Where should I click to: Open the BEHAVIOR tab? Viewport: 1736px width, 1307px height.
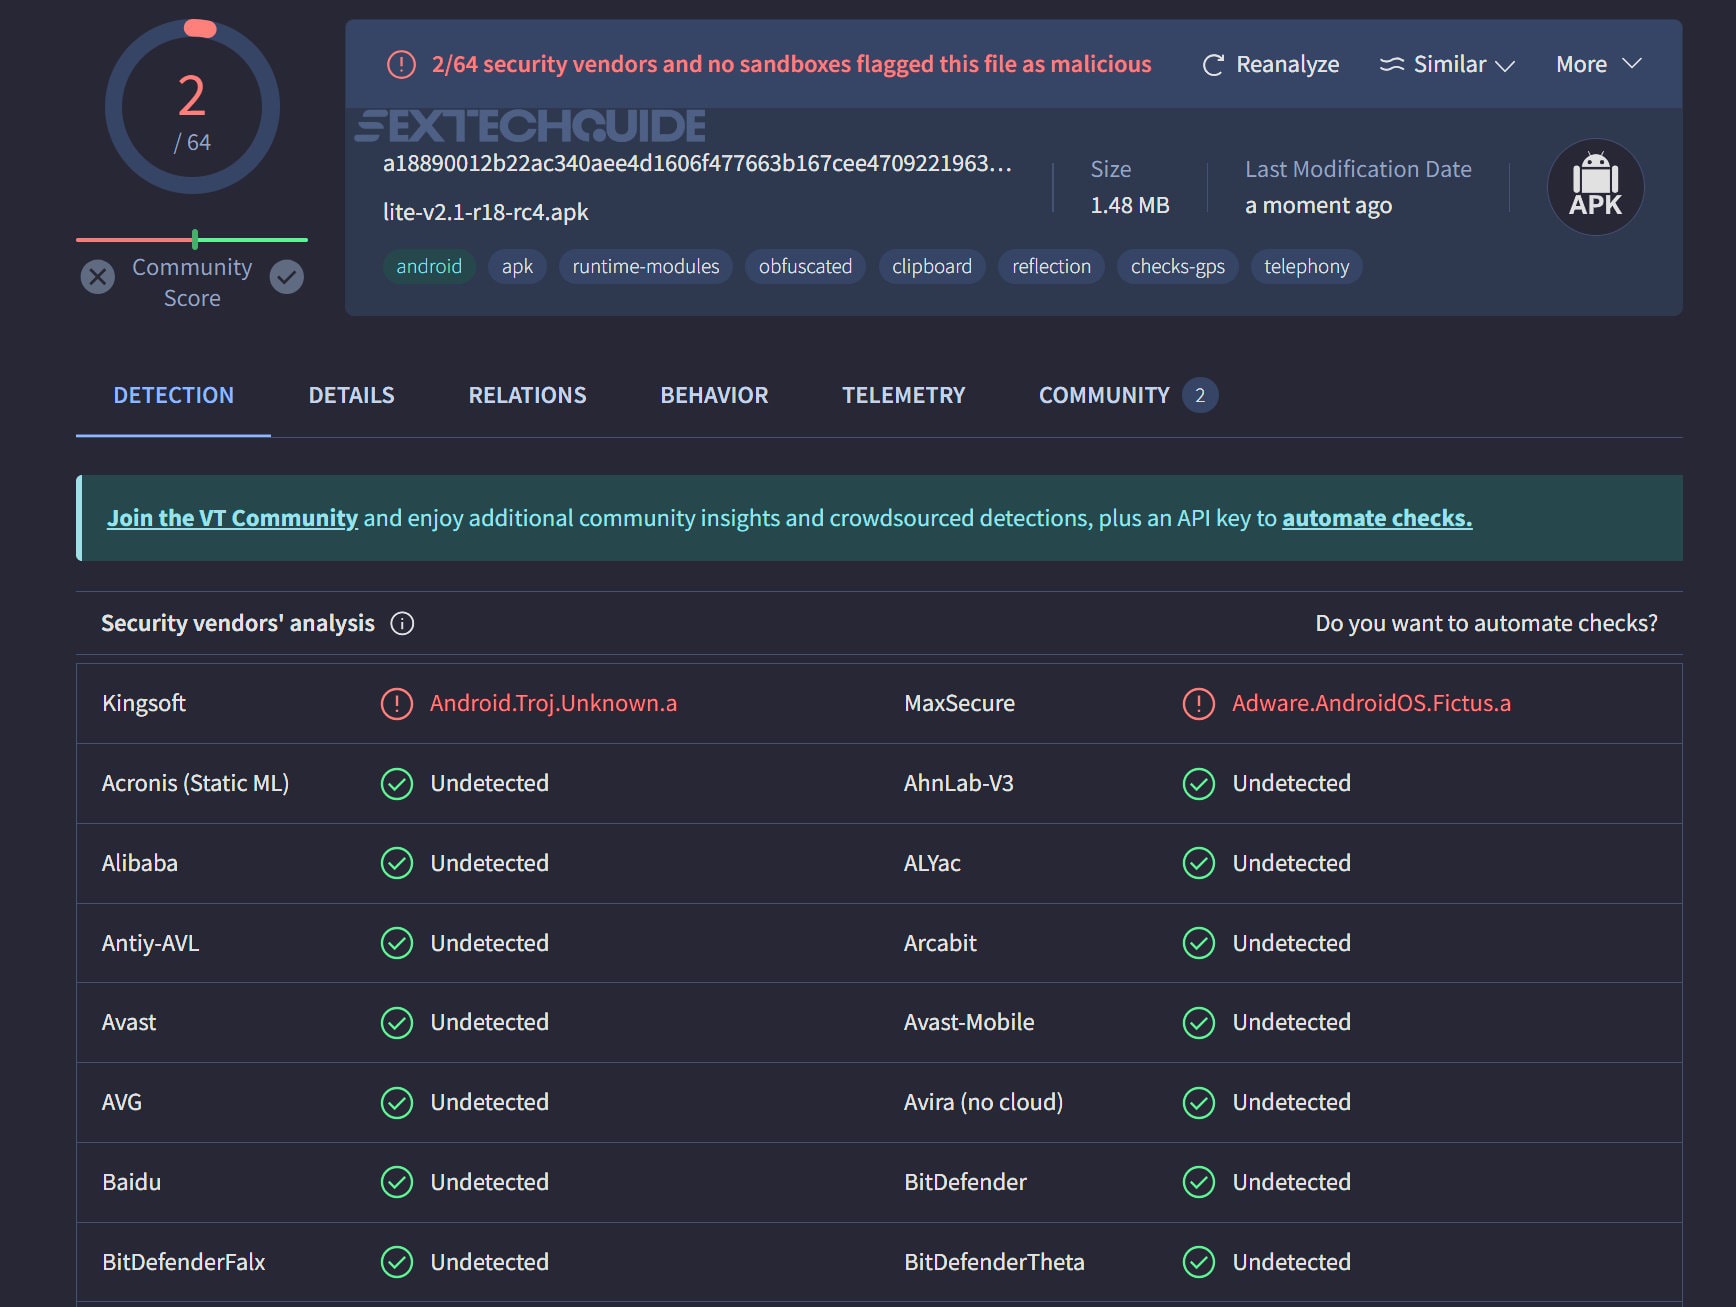[715, 396]
